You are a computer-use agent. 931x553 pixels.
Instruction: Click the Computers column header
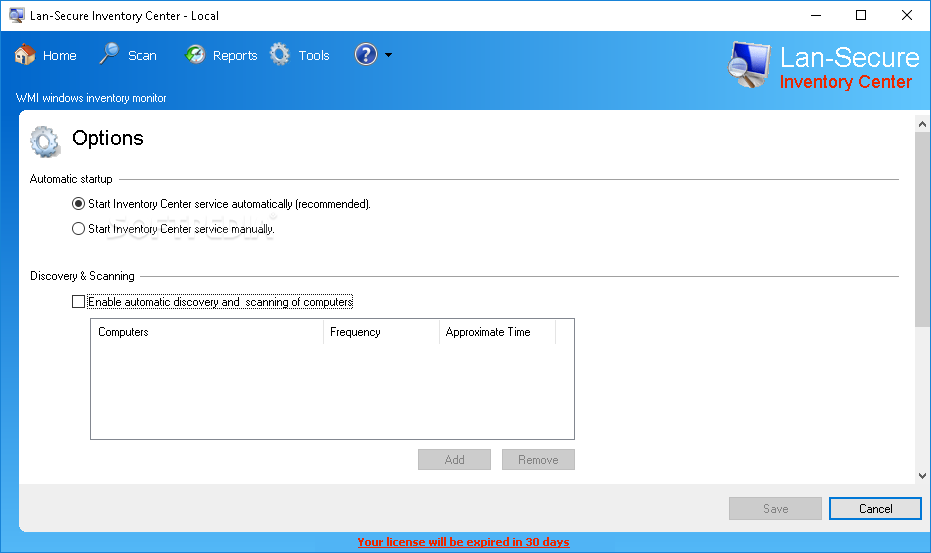[207, 332]
